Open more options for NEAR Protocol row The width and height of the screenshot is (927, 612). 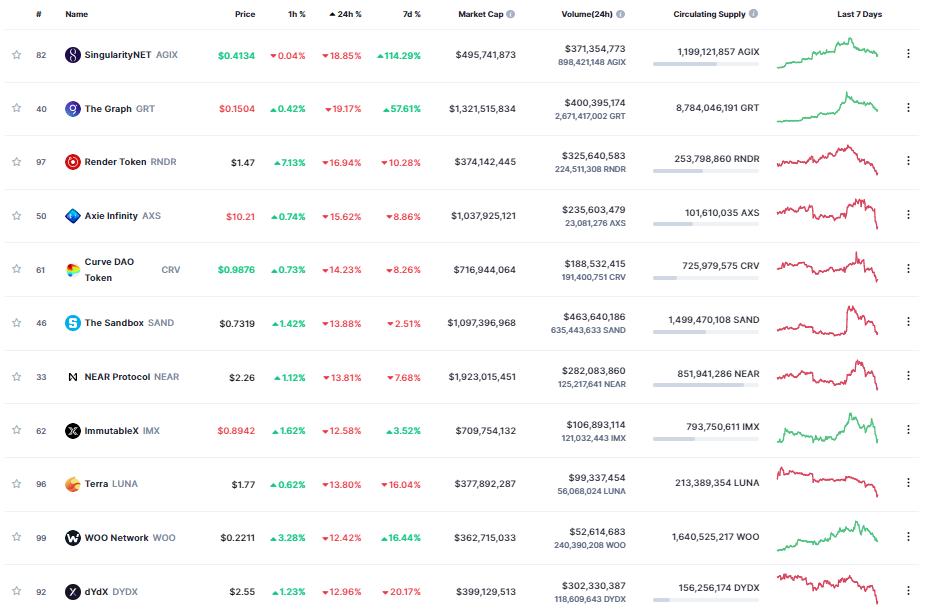pos(908,375)
